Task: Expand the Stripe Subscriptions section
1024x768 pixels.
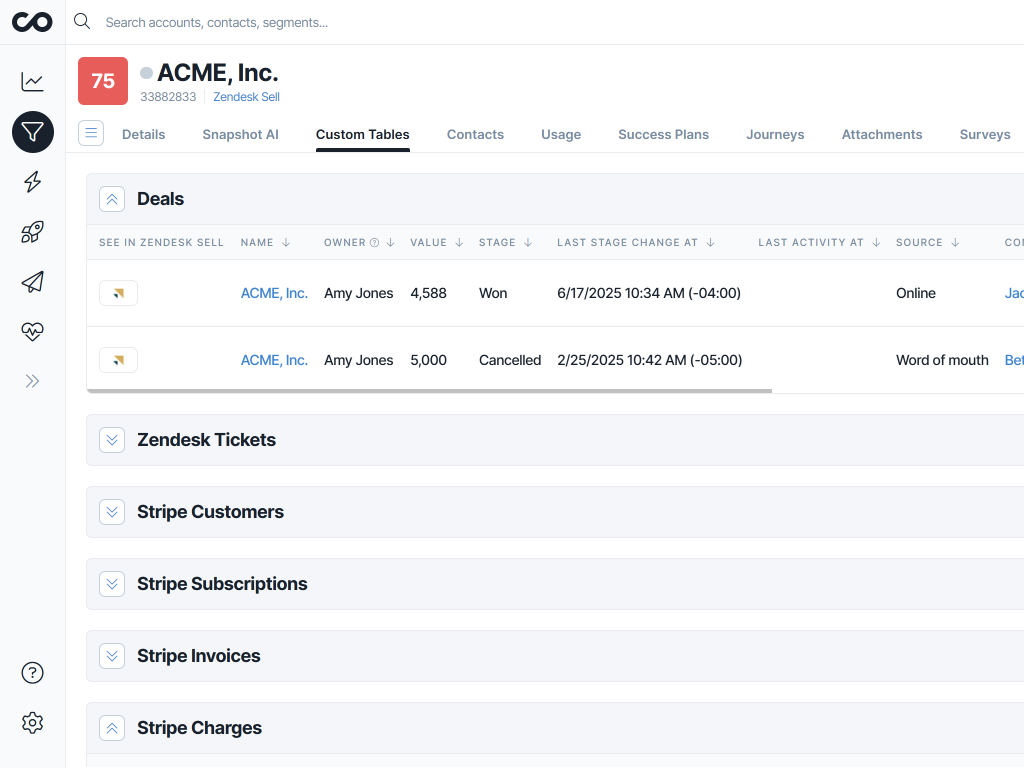Action: pos(111,583)
